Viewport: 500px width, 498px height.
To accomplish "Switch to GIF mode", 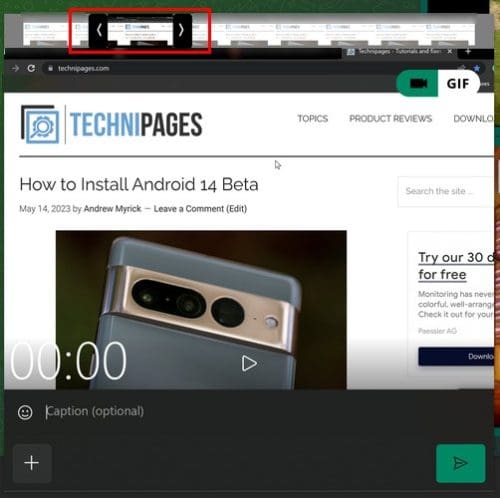I will [x=458, y=84].
